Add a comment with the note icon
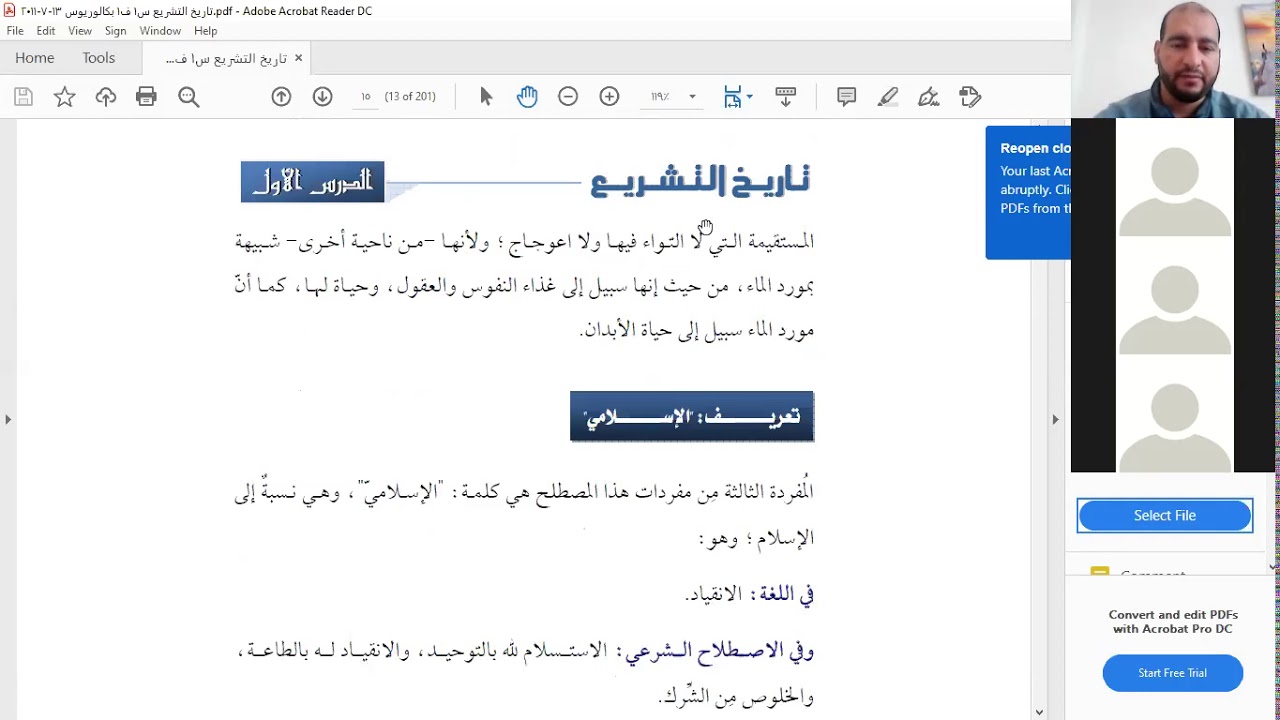Image resolution: width=1280 pixels, height=720 pixels. (x=847, y=97)
